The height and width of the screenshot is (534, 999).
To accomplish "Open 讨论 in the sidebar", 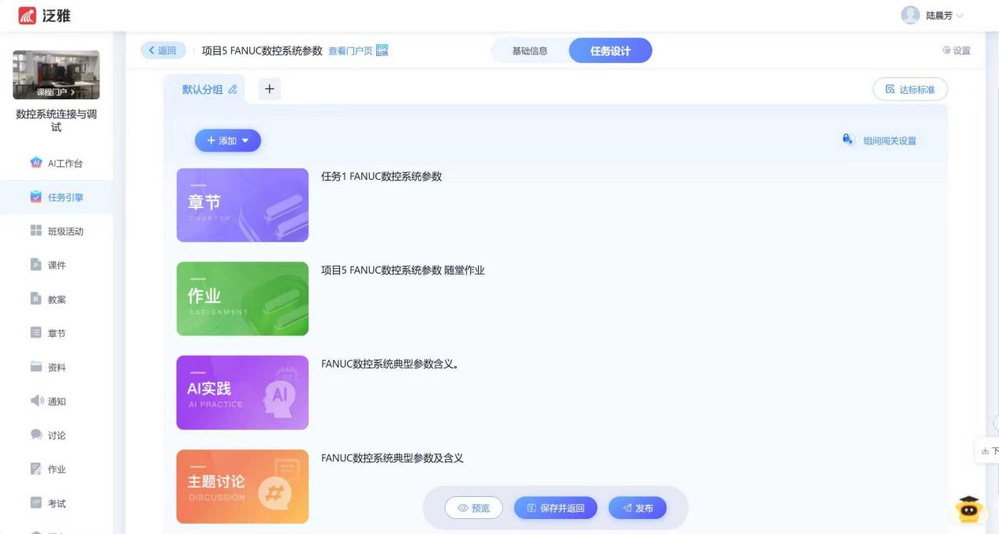I will pos(56,435).
